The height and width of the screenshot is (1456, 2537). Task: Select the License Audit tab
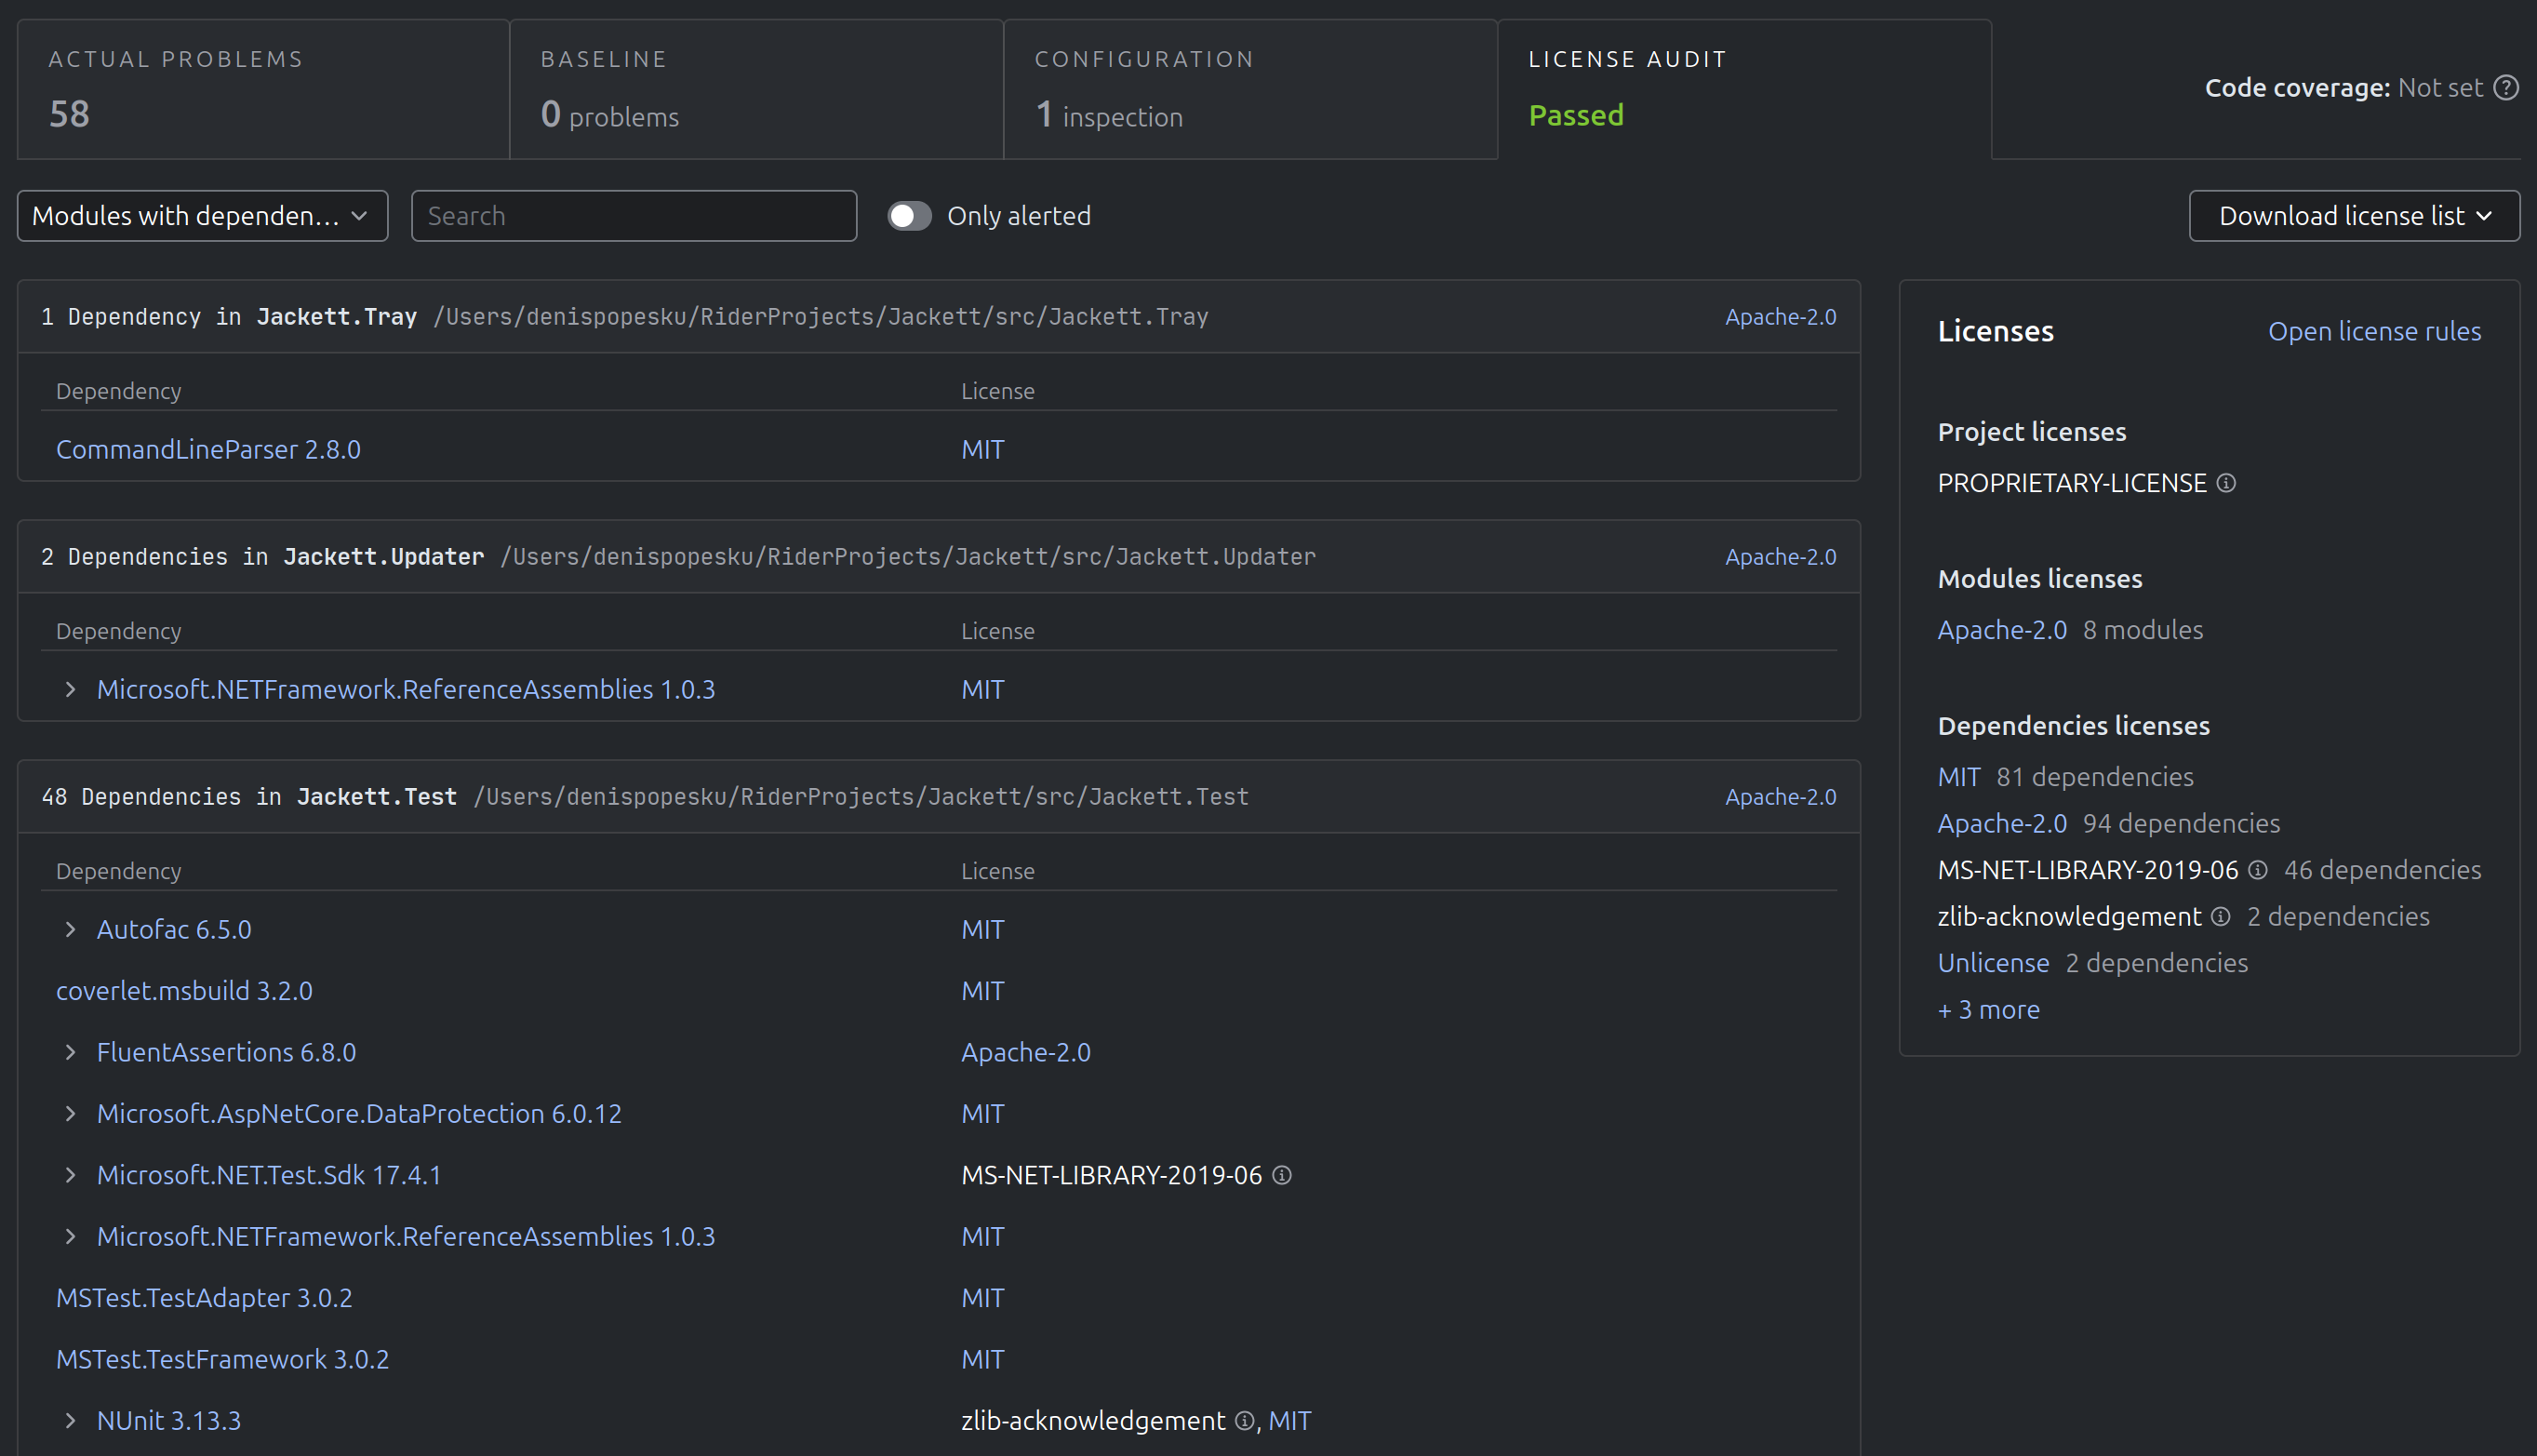click(1744, 89)
